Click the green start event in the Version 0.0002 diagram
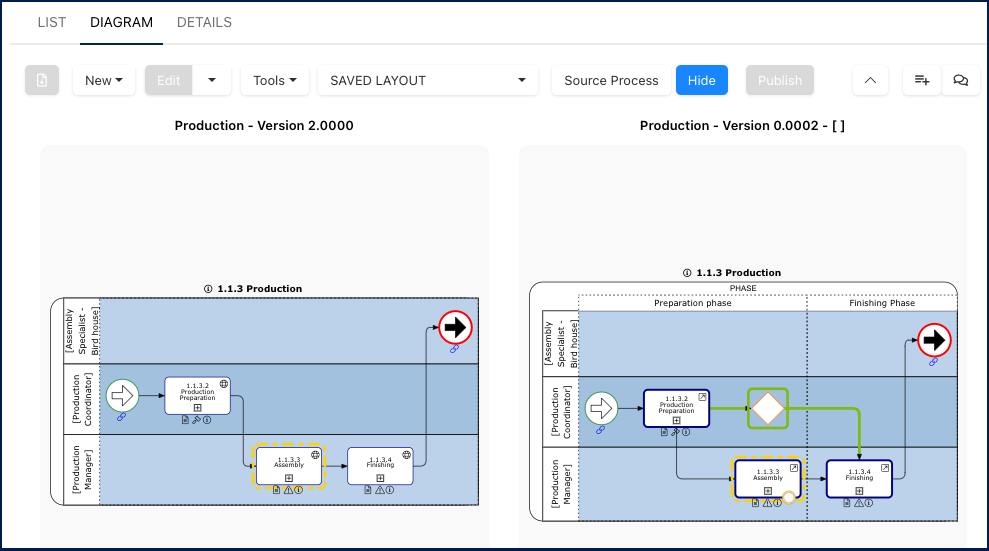The image size is (989, 551). pos(601,408)
